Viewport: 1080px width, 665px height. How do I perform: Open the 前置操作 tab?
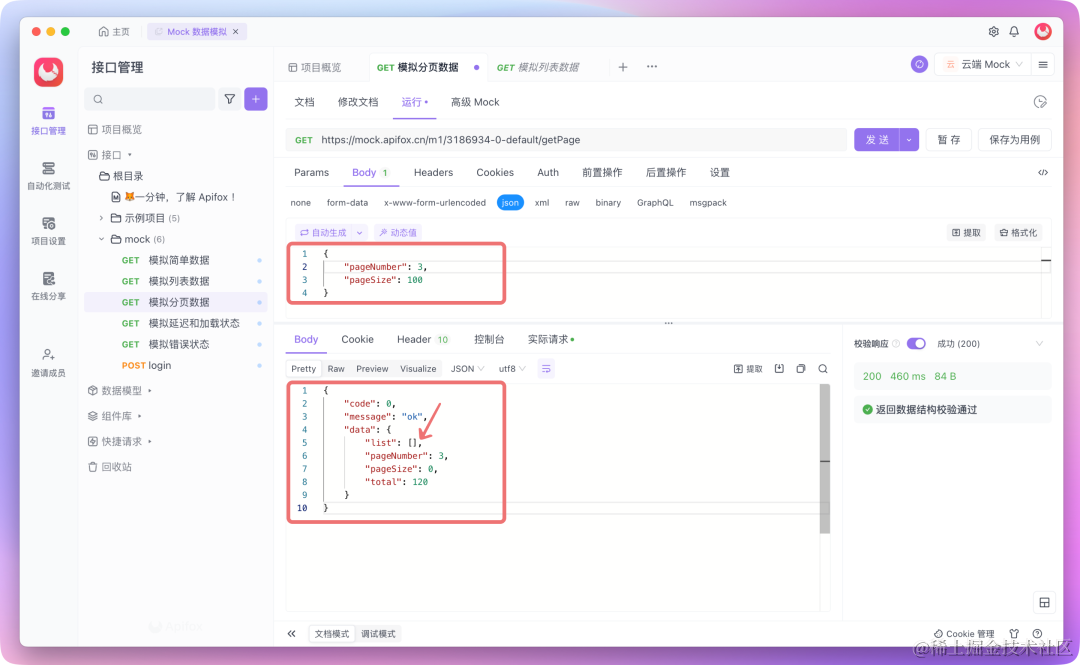pyautogui.click(x=602, y=172)
